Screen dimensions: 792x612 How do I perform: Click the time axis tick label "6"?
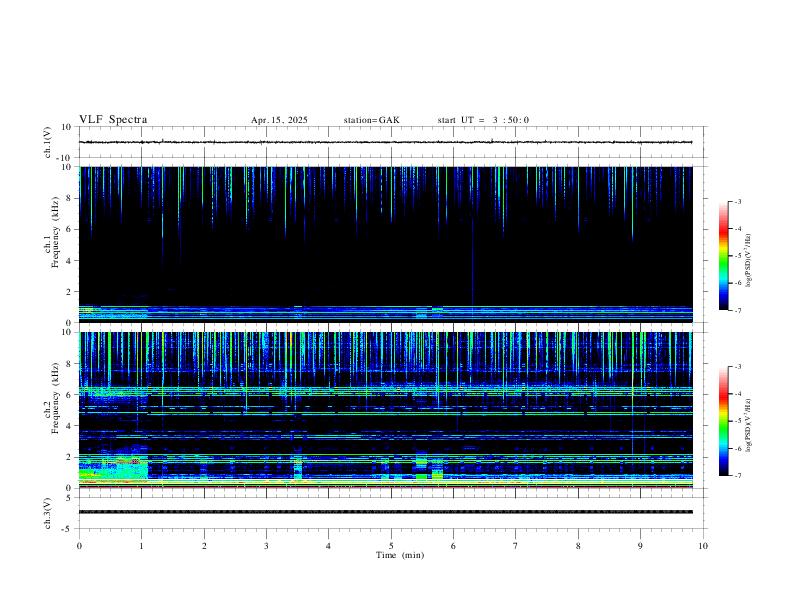point(454,546)
